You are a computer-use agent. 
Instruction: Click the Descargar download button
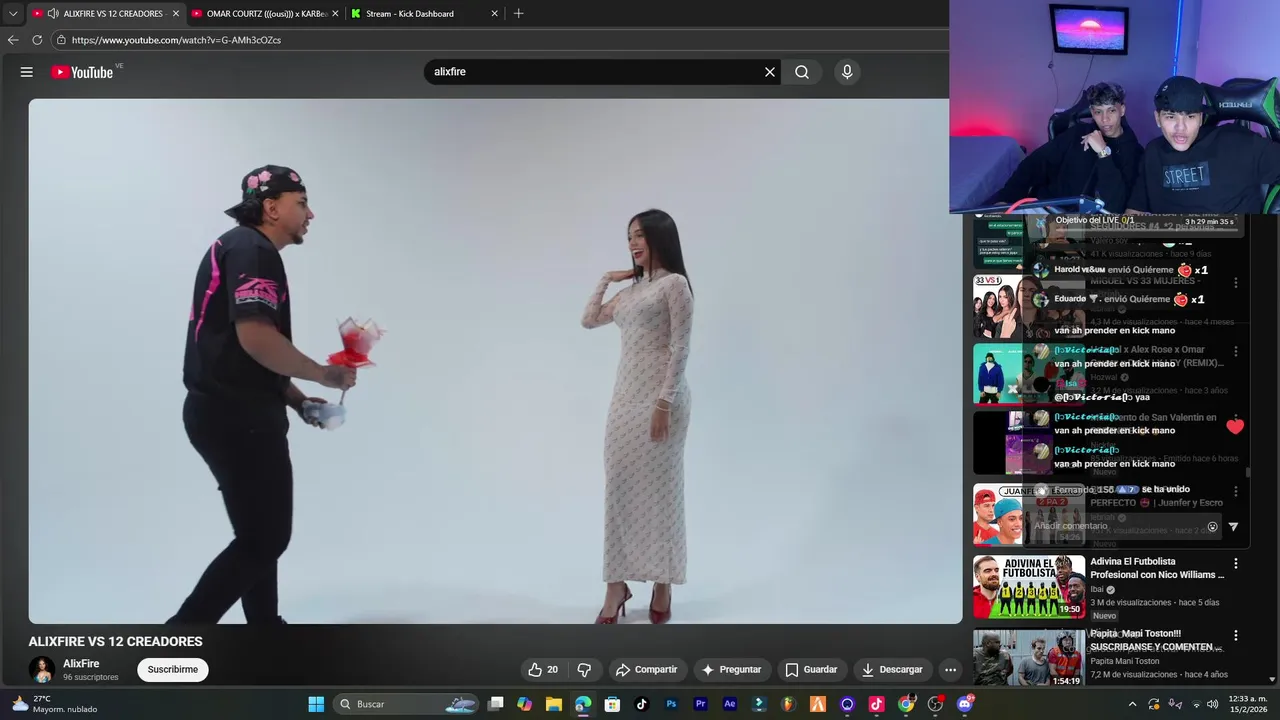coord(892,670)
